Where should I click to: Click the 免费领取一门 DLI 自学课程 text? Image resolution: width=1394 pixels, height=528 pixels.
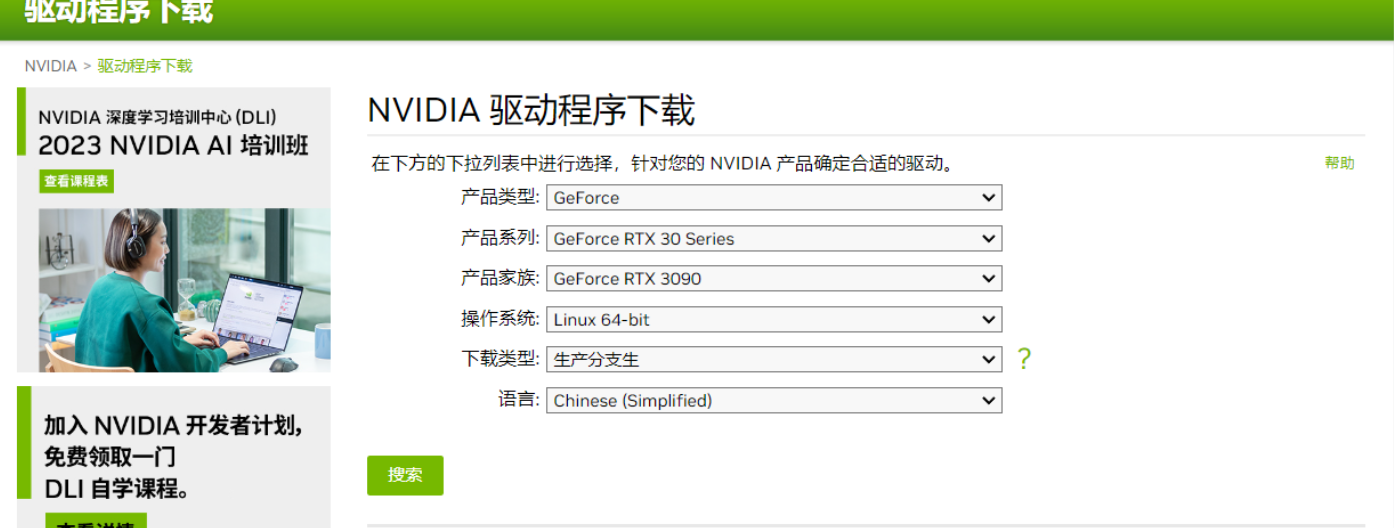click(116, 473)
